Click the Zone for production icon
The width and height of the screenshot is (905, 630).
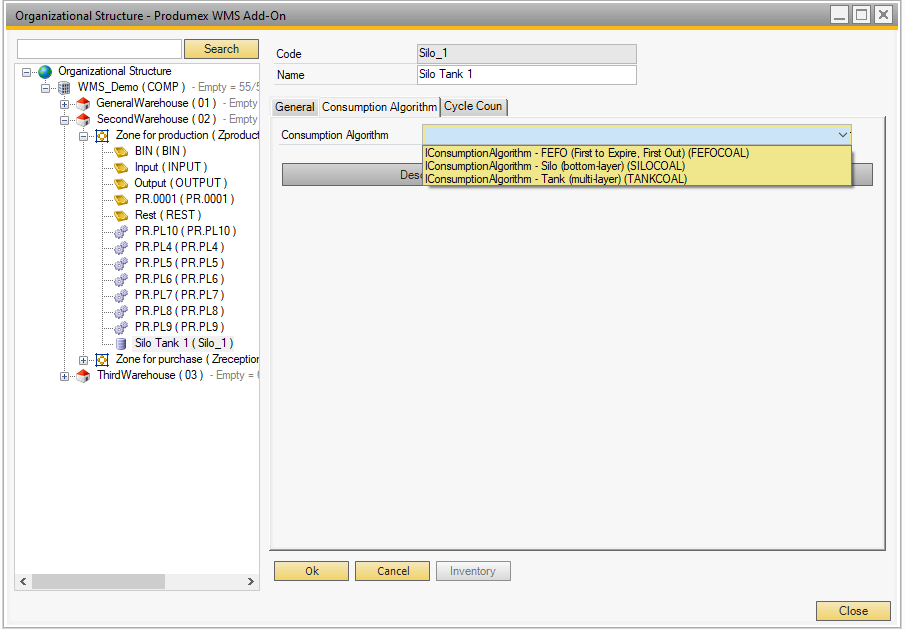tap(102, 136)
